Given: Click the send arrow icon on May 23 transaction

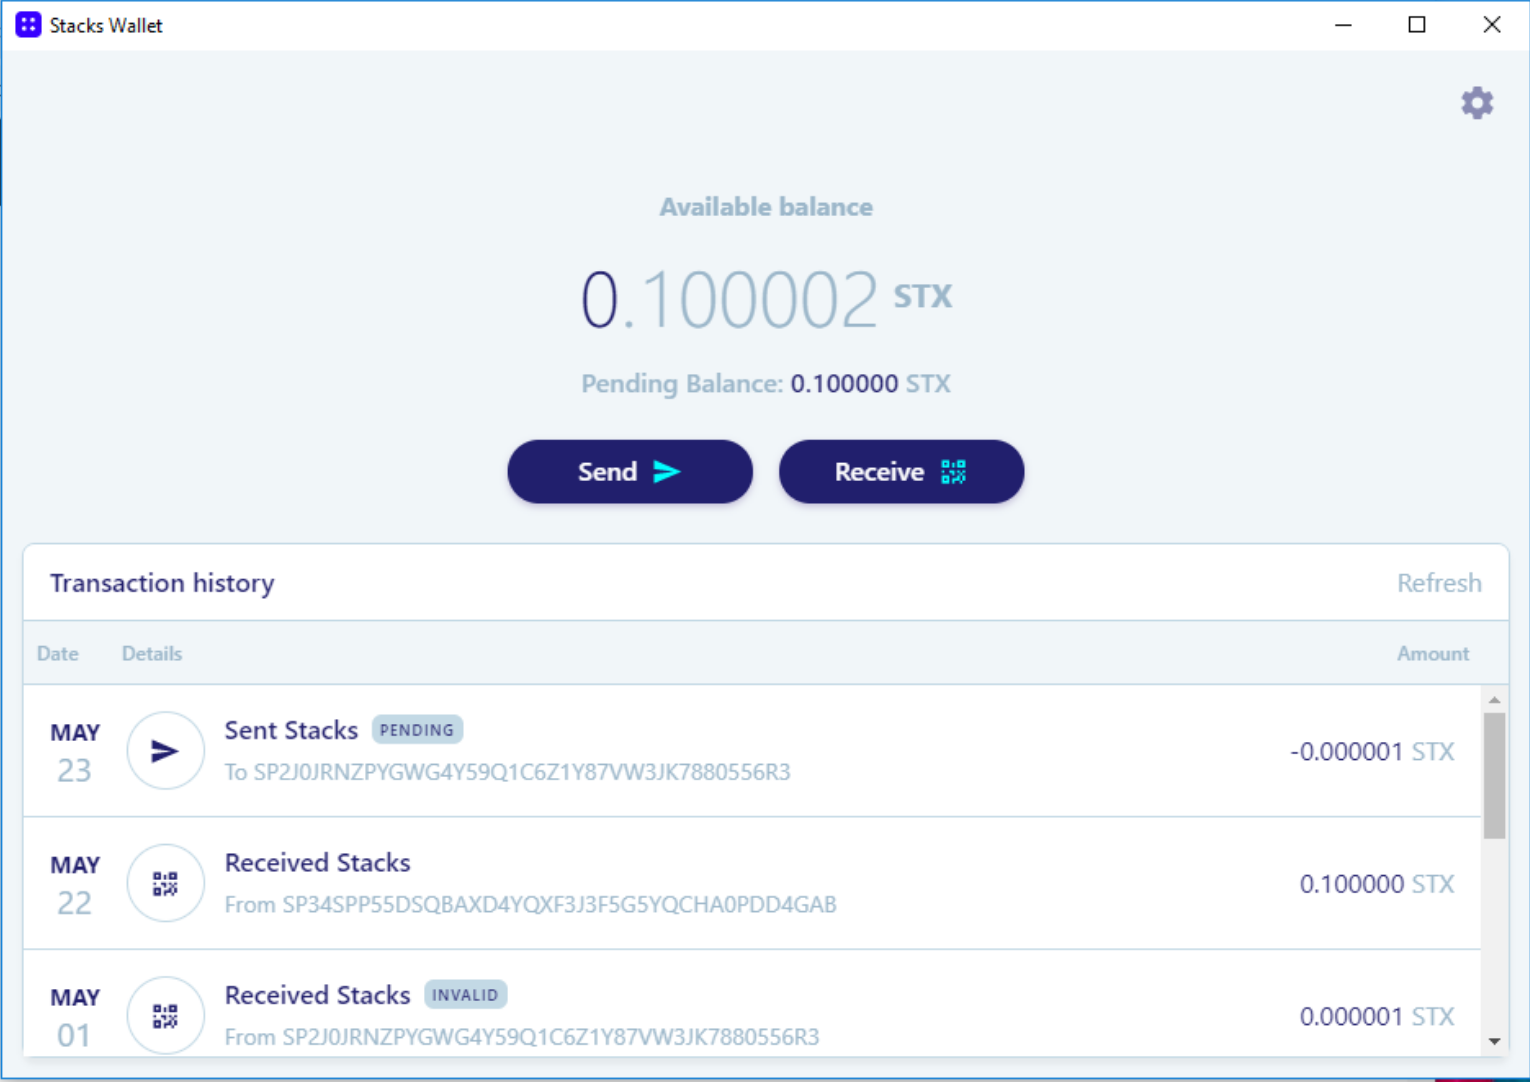Looking at the screenshot, I should tap(165, 751).
